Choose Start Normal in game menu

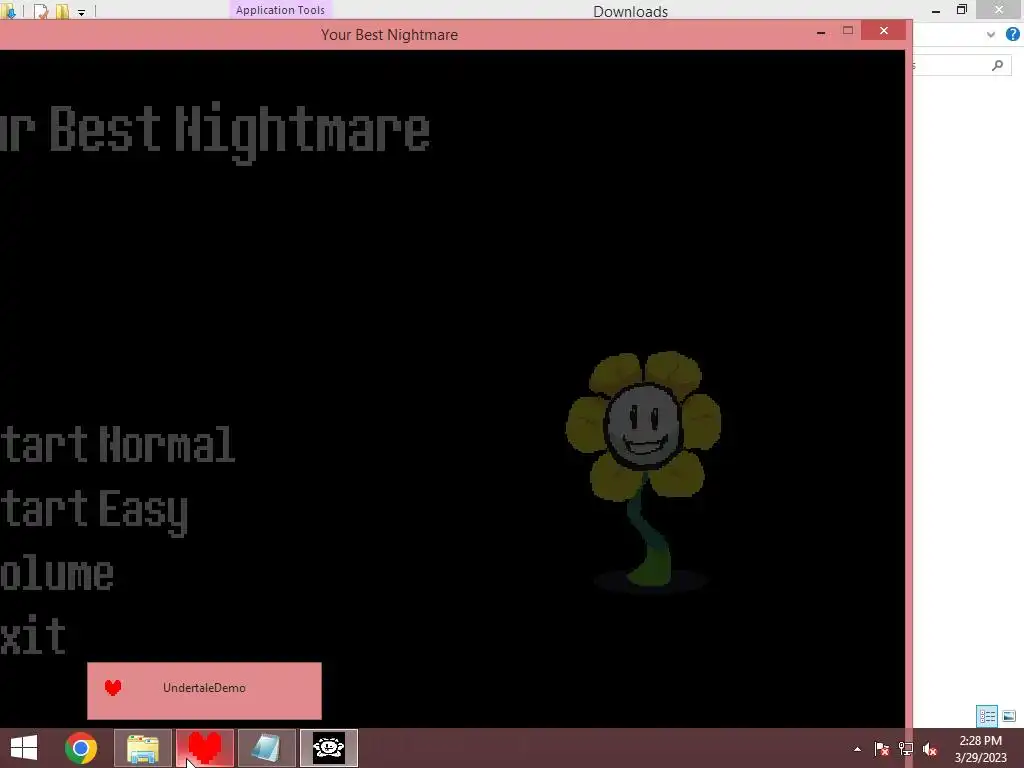pos(118,445)
